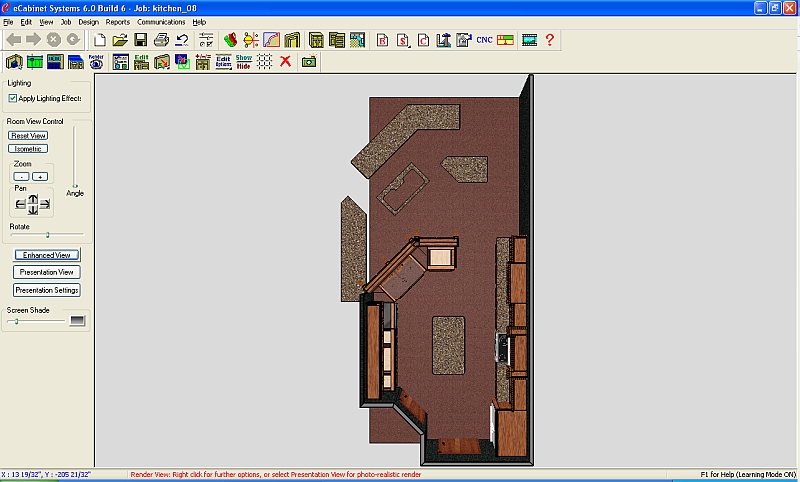Click the camera snapshot icon
The width and height of the screenshot is (800, 482).
pos(309,61)
